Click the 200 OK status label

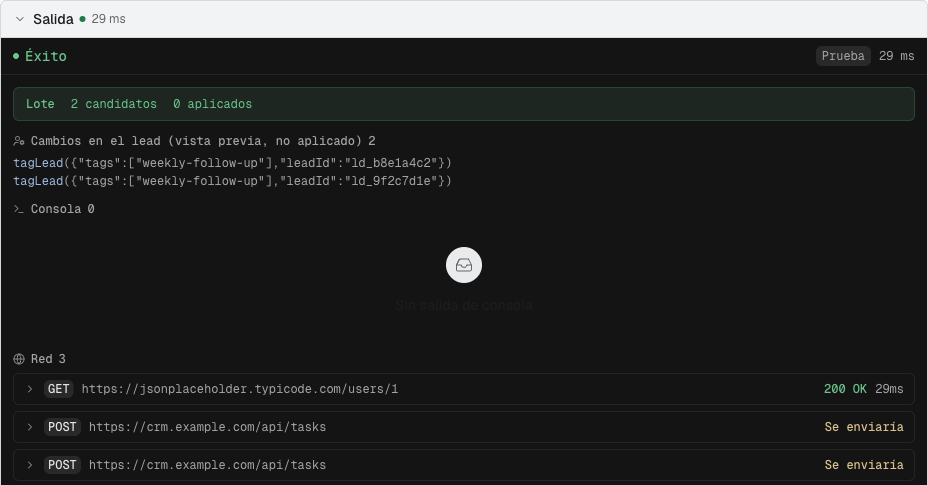click(845, 389)
